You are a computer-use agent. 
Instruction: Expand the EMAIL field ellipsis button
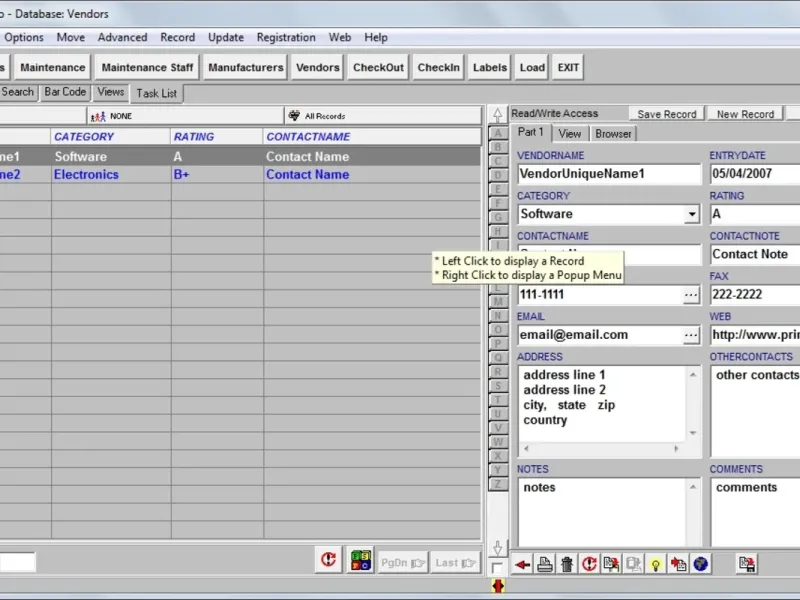[x=691, y=335]
